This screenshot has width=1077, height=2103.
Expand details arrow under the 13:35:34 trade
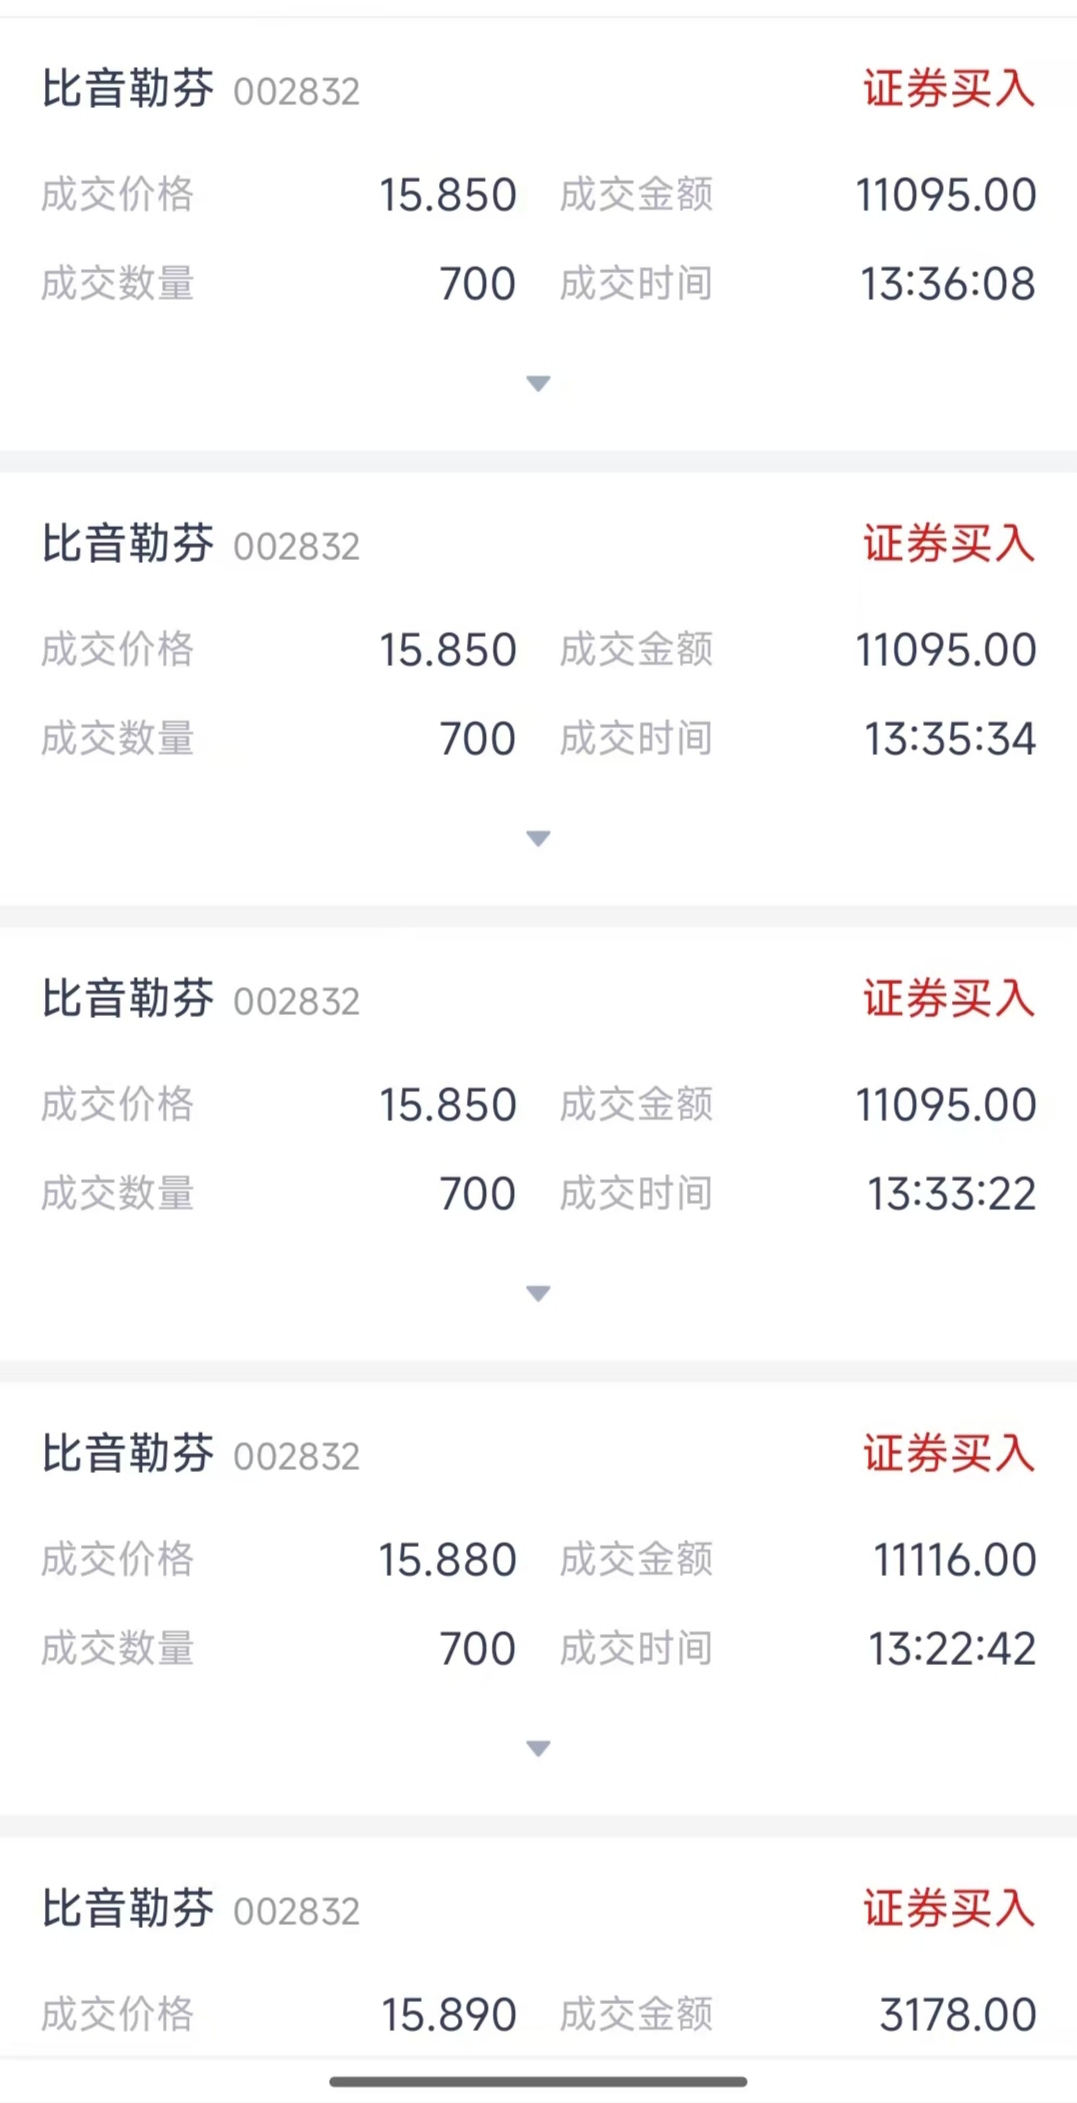538,838
